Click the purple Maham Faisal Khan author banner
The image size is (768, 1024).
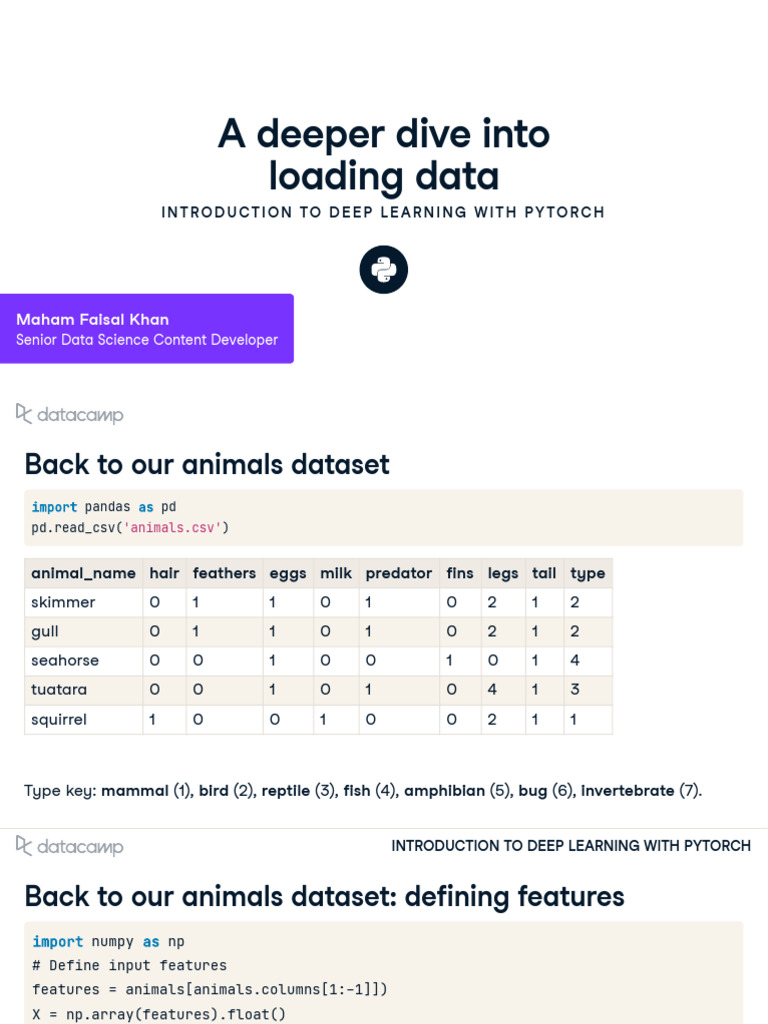click(147, 328)
